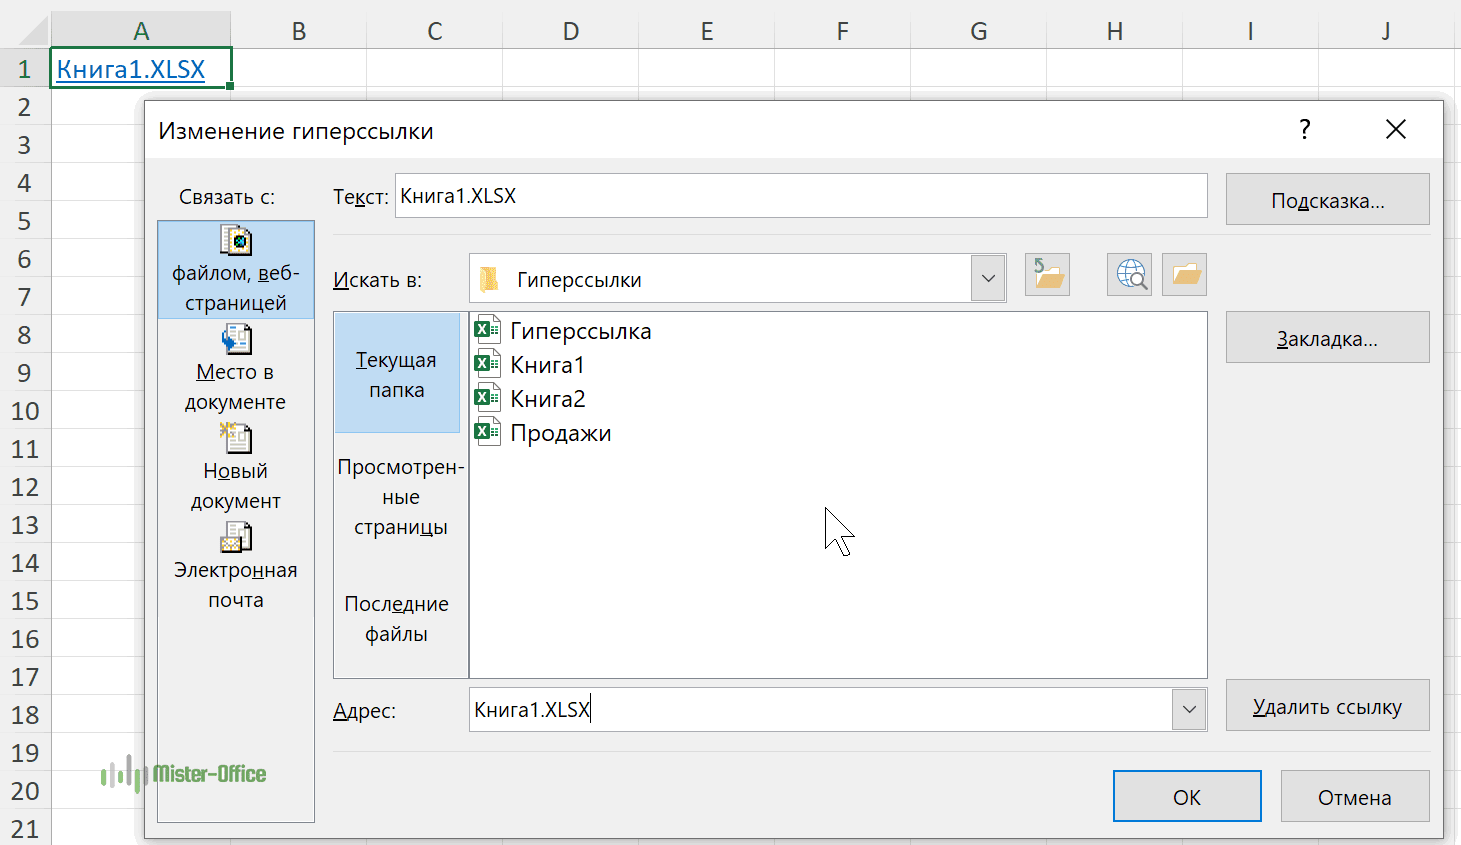The image size is (1461, 845).
Task: Expand the 'Искать в' folder dropdown
Action: 988,279
